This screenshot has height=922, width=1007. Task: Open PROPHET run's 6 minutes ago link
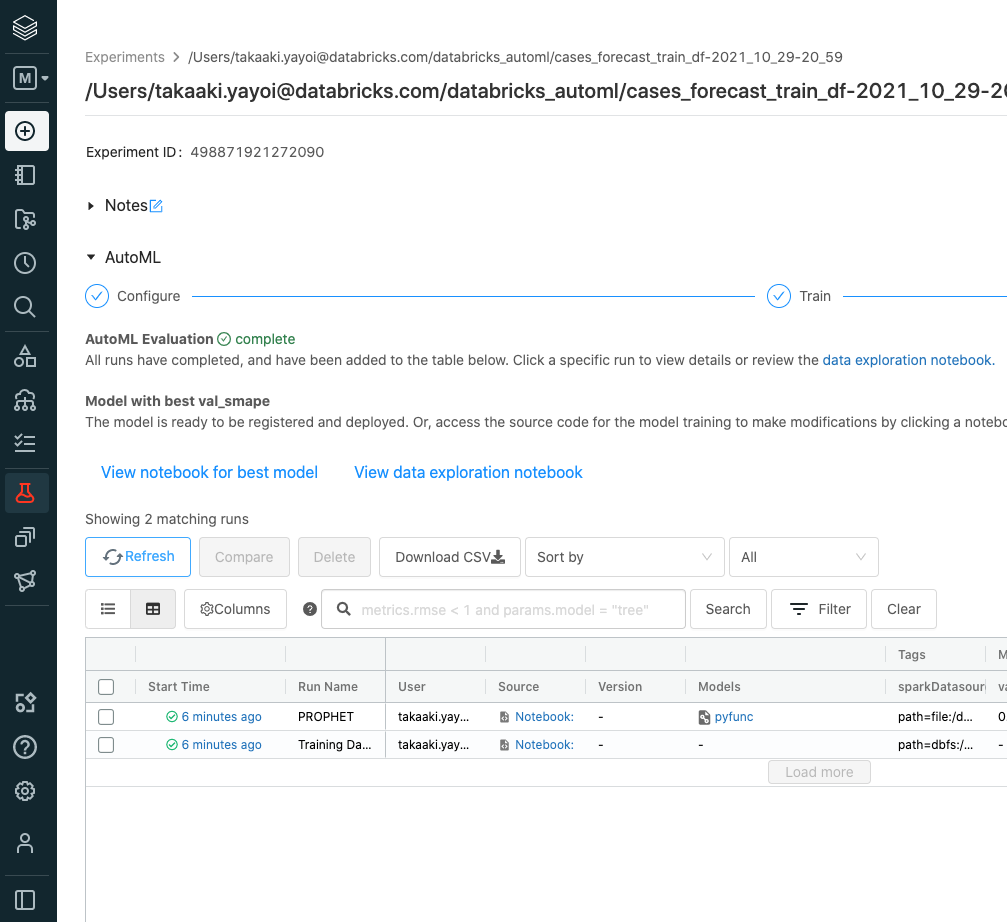point(221,717)
